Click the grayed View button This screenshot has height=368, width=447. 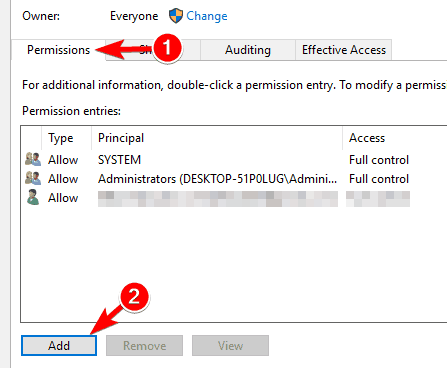click(x=230, y=346)
